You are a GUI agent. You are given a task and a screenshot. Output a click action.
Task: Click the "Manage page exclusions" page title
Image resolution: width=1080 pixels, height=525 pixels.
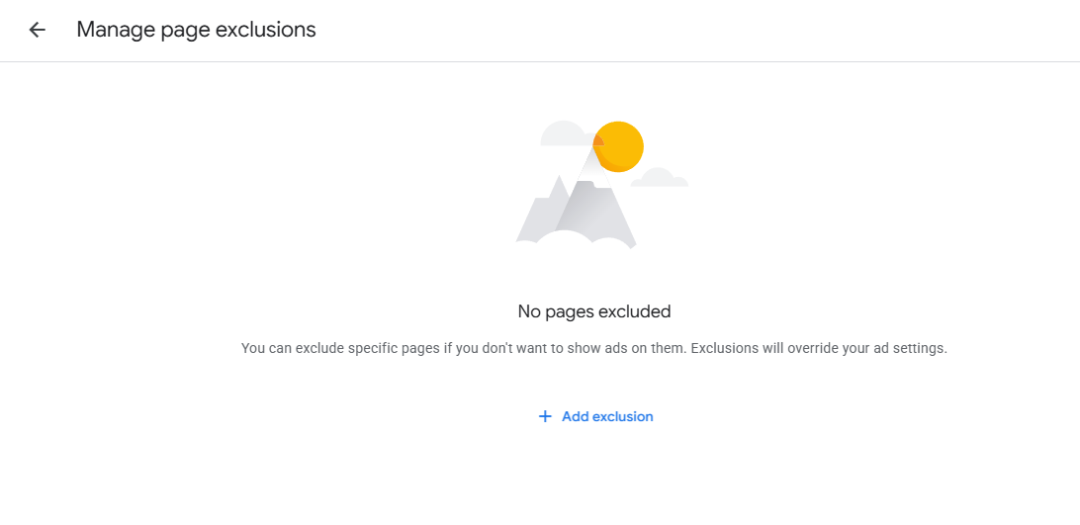(196, 30)
